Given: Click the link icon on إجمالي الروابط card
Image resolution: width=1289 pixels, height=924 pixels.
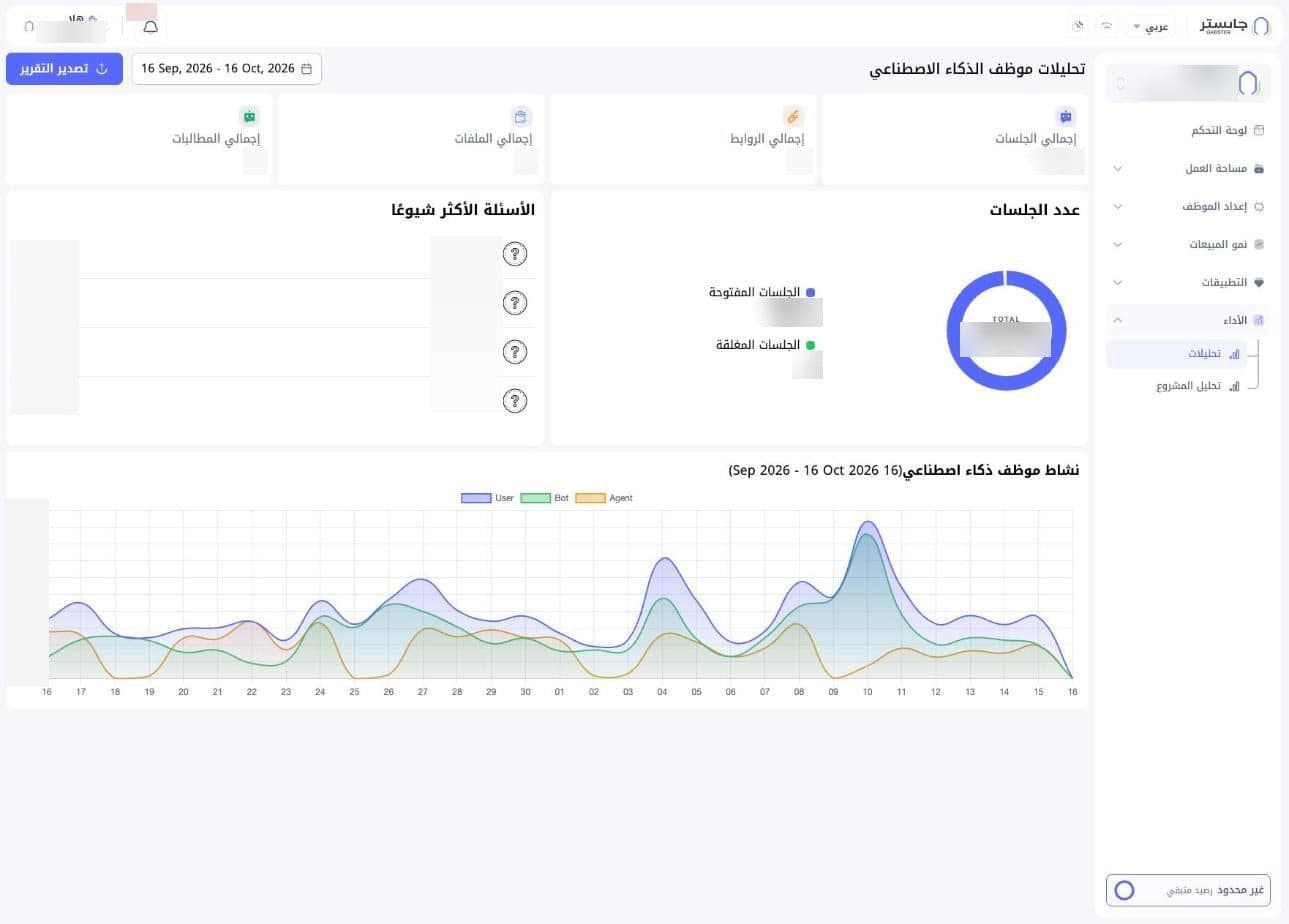Looking at the screenshot, I should [x=793, y=116].
